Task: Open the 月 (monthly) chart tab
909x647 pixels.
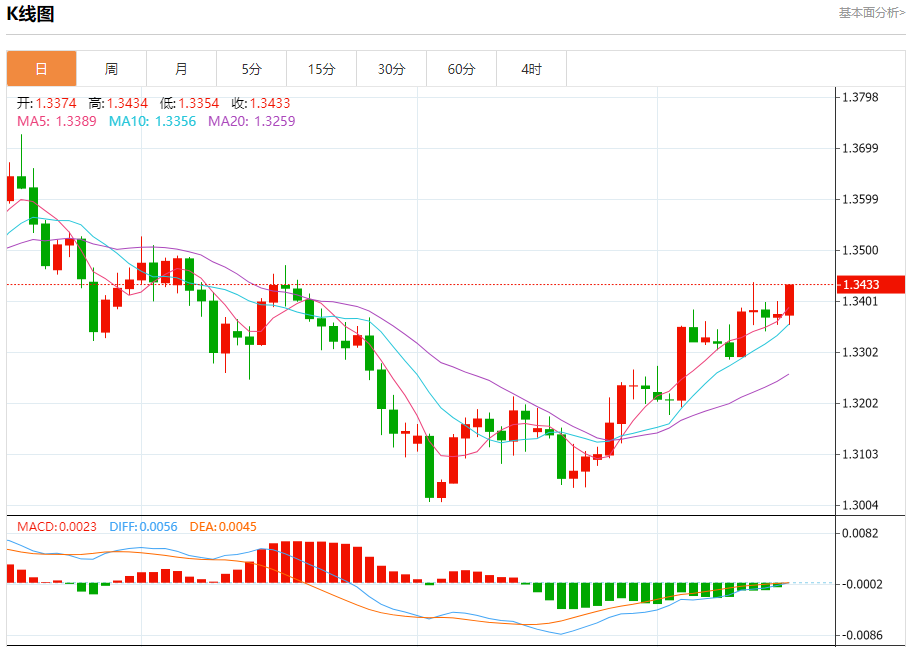Action: (181, 69)
